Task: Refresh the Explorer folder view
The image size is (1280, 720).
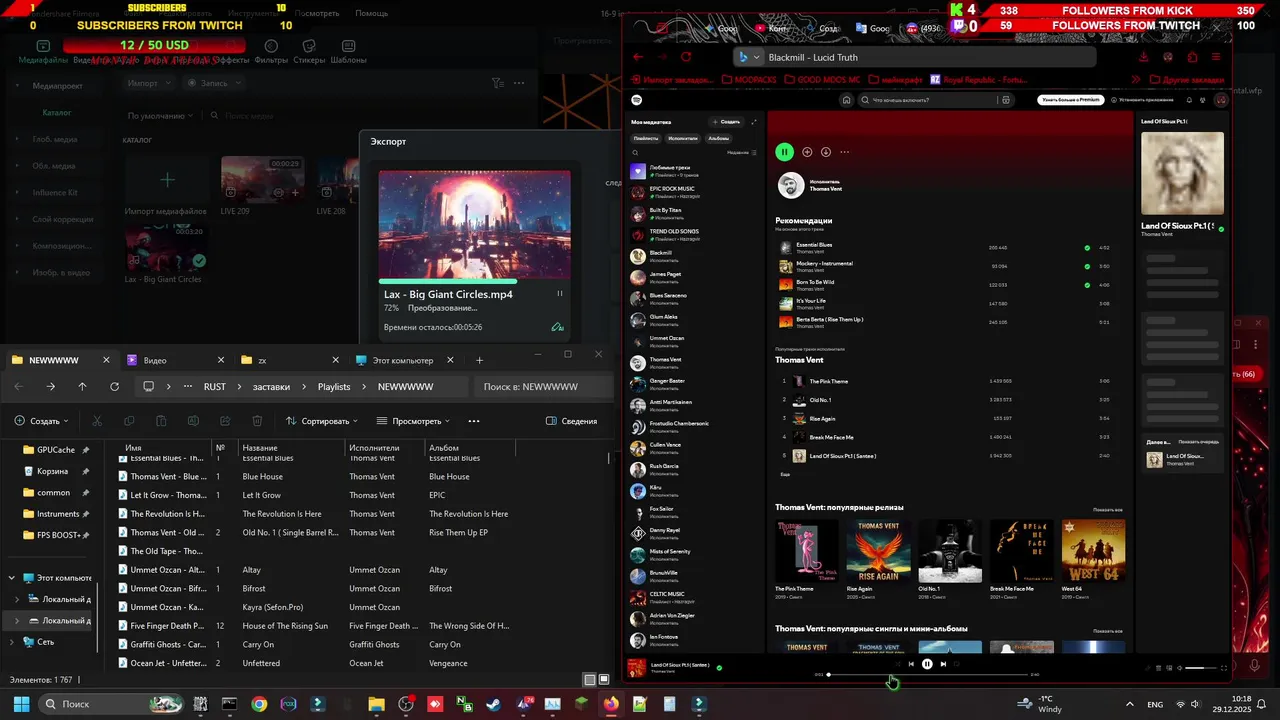Action: click(114, 386)
